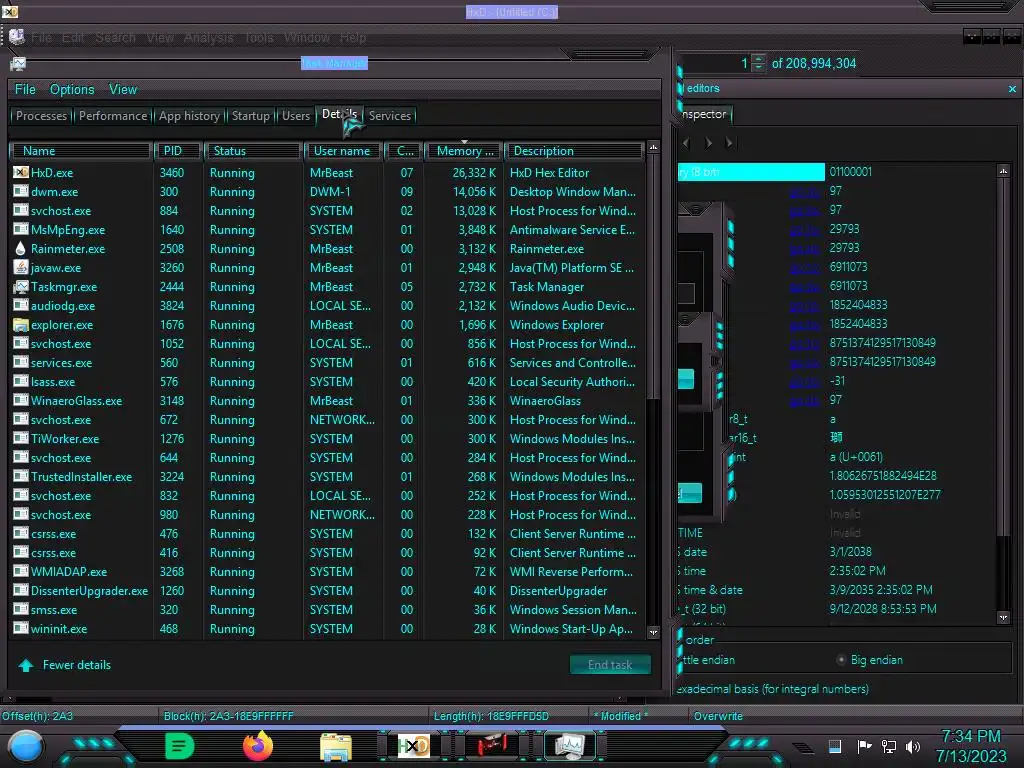The width and height of the screenshot is (1024, 768).
Task: Sort by the PID column header
Action: 178,151
